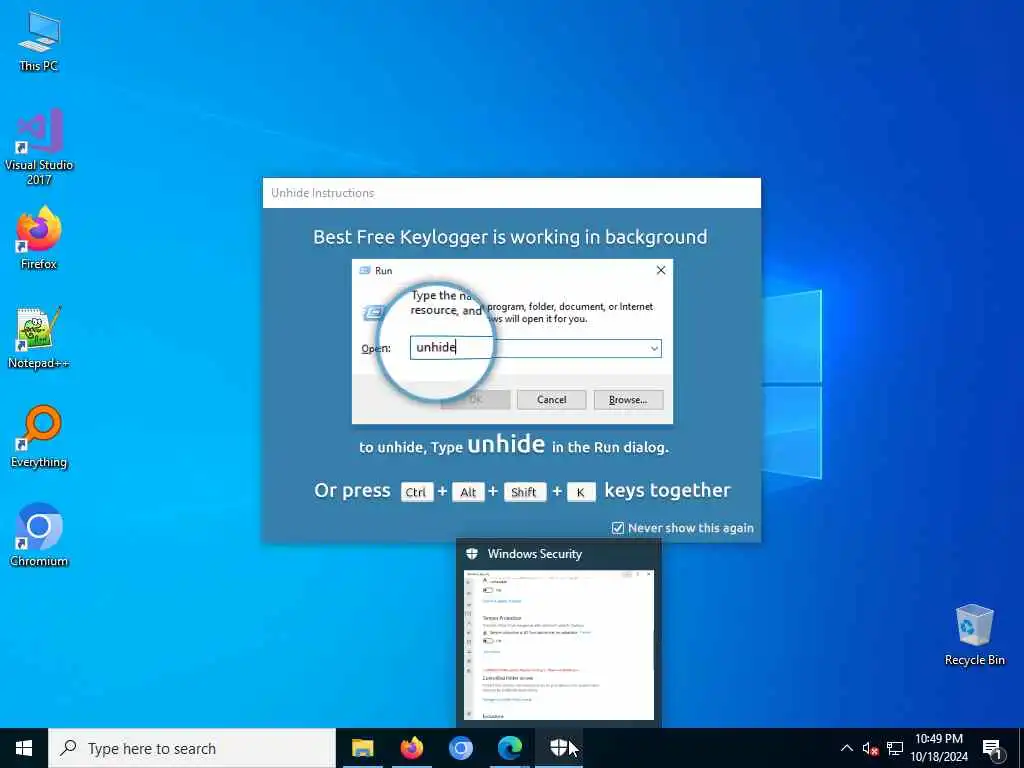The height and width of the screenshot is (768, 1024).
Task: Click the Type here to search box
Action: (192, 748)
